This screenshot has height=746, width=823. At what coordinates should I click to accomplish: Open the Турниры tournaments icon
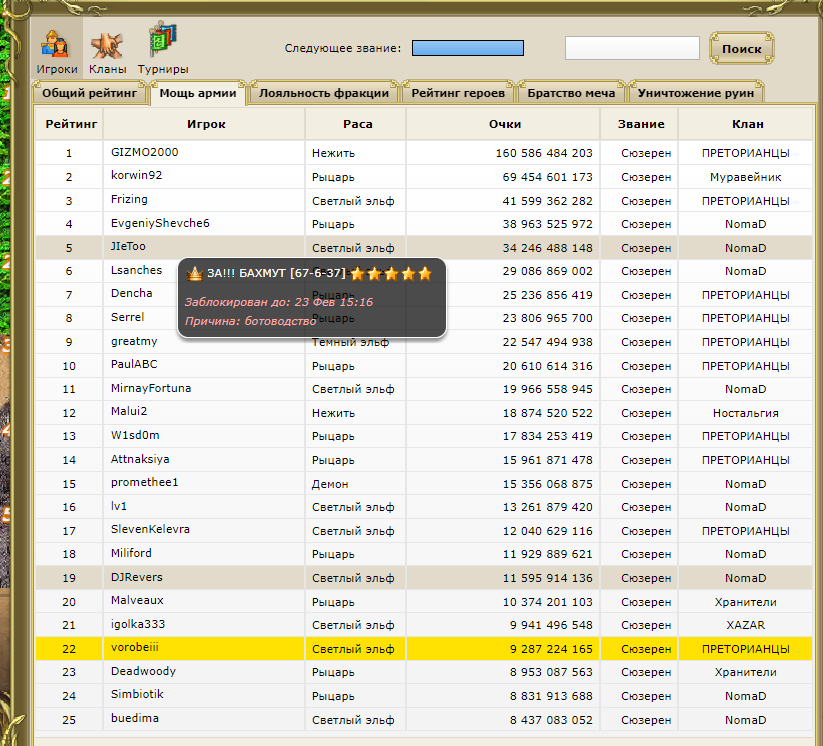coord(163,52)
